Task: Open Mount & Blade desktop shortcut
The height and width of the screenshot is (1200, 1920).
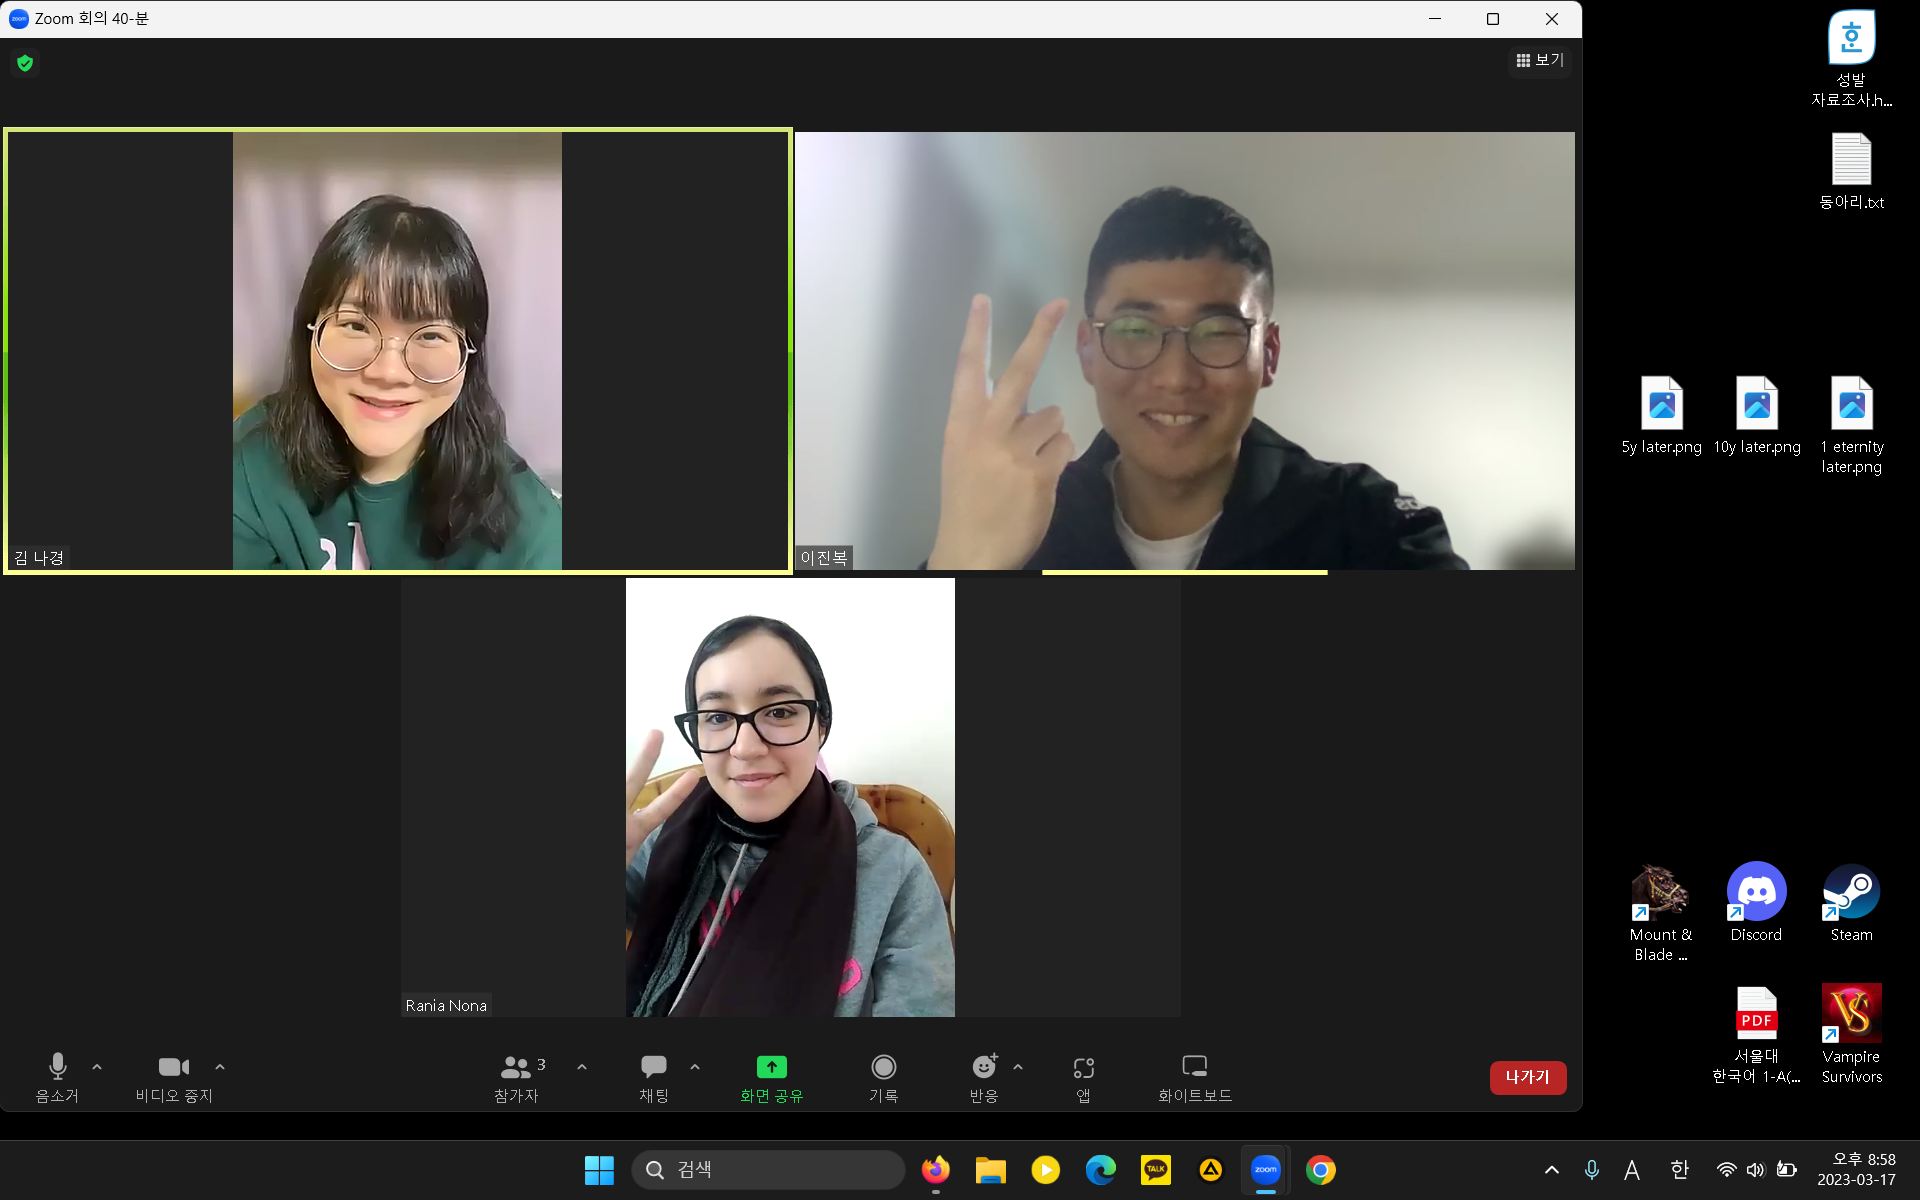Action: click(1661, 913)
